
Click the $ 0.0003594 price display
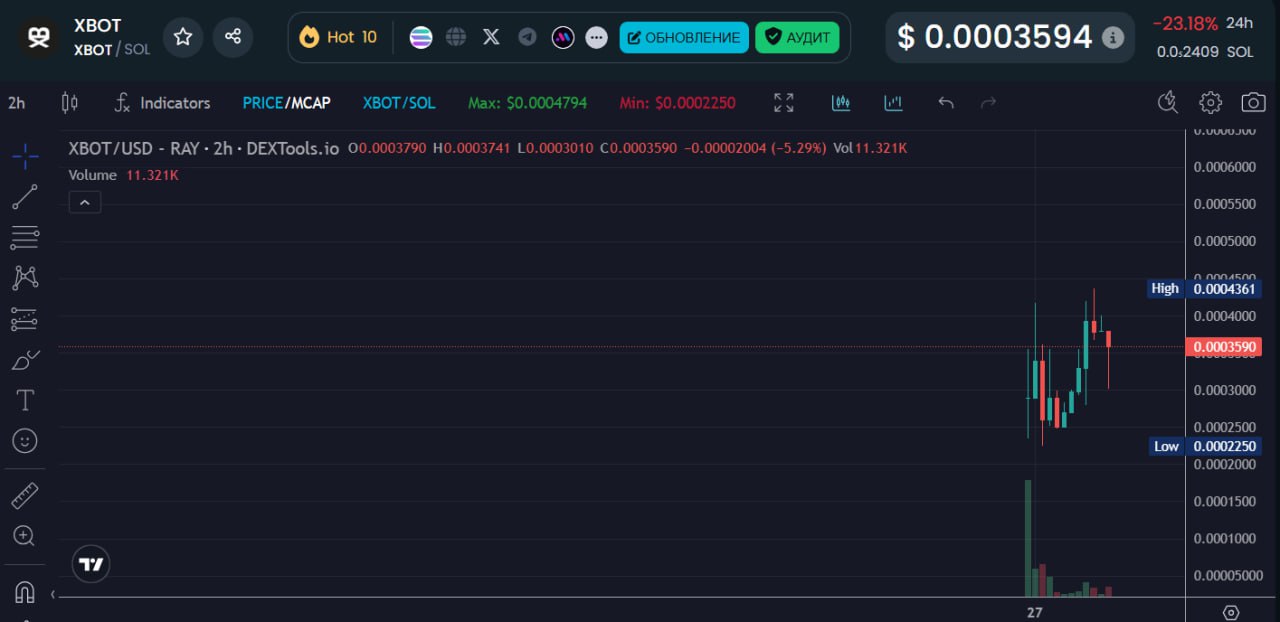coord(995,38)
